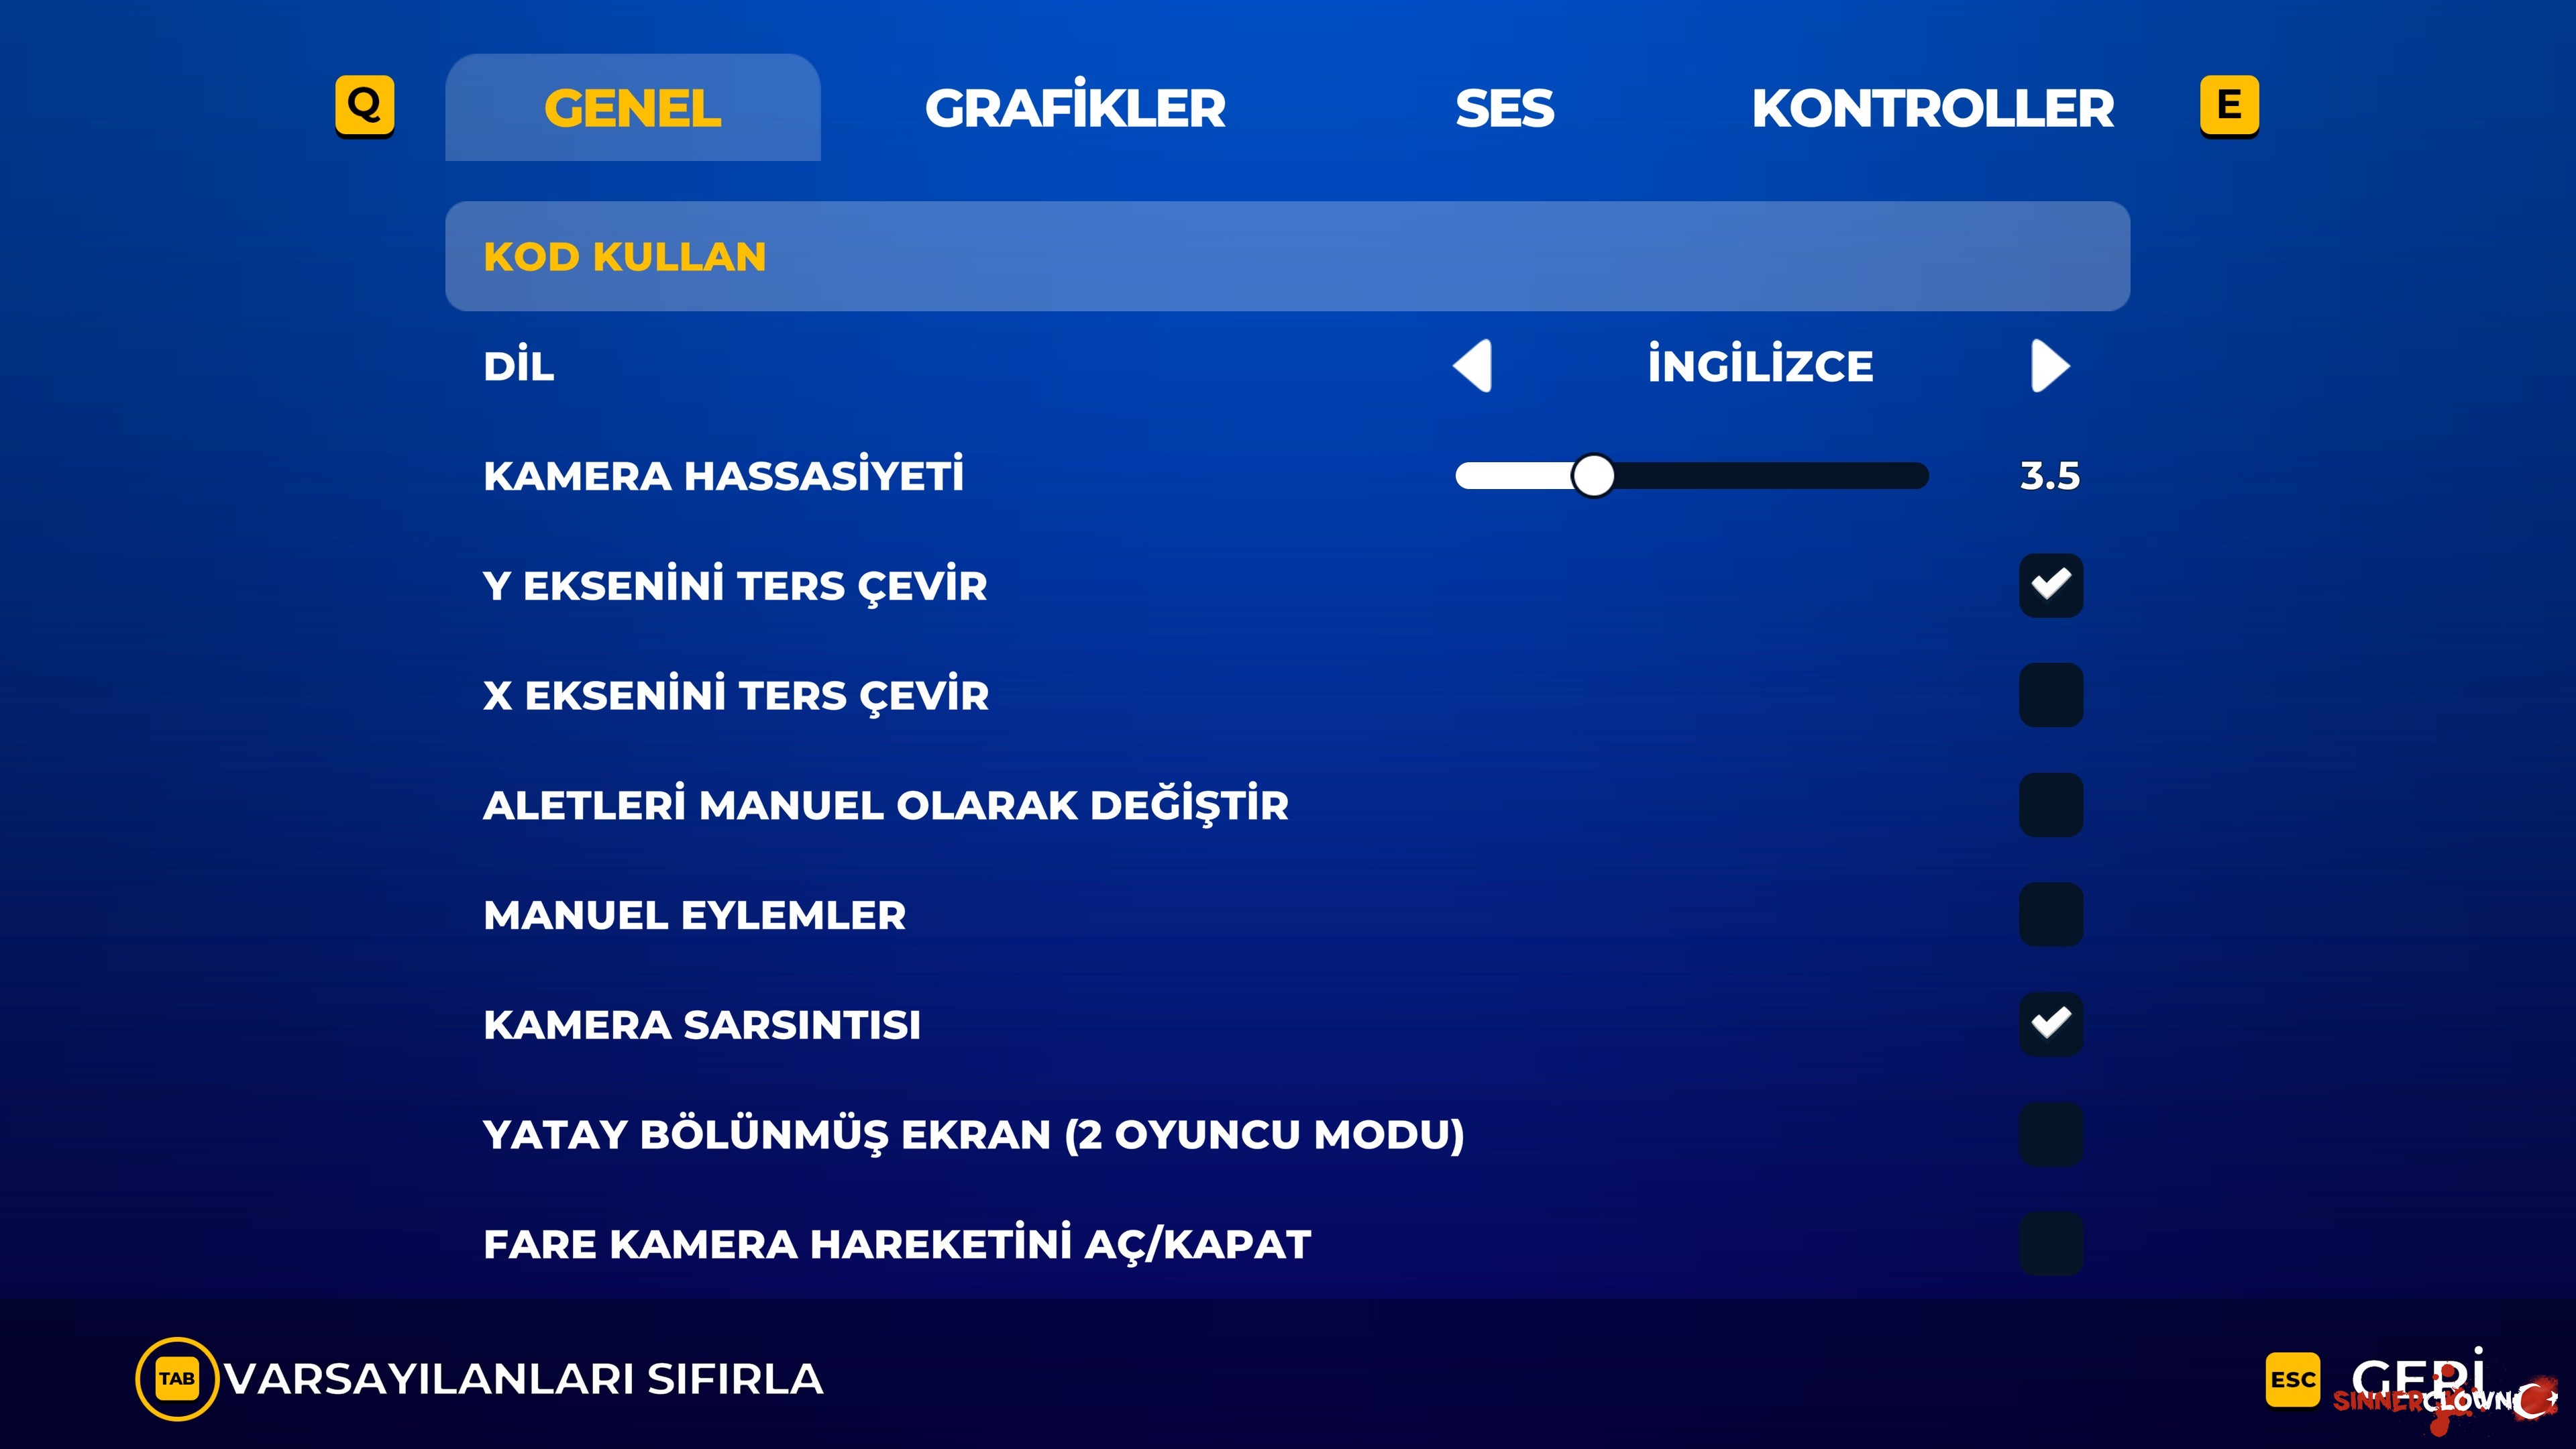Screen dimensions: 2576x1449
Task: Enable YATAY BÖLÜNMÜŞ EKRAN mode
Action: 2051,1134
